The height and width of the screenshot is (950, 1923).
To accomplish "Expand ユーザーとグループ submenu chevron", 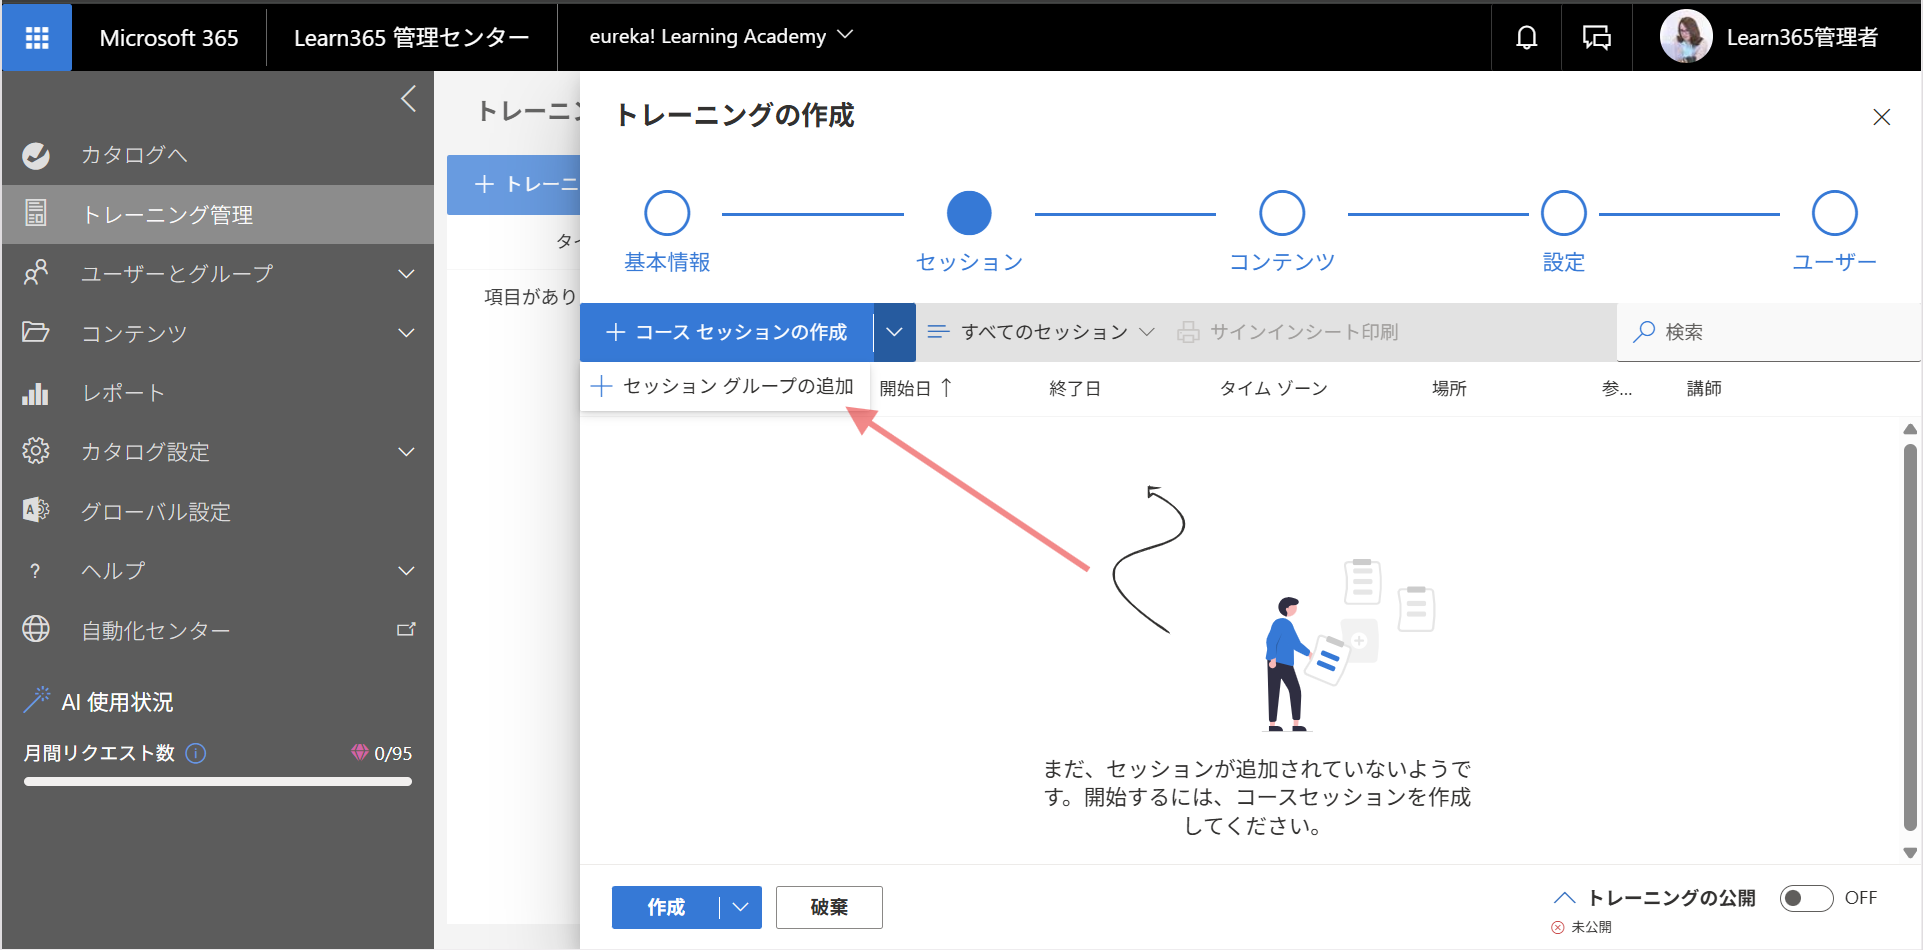I will [406, 273].
